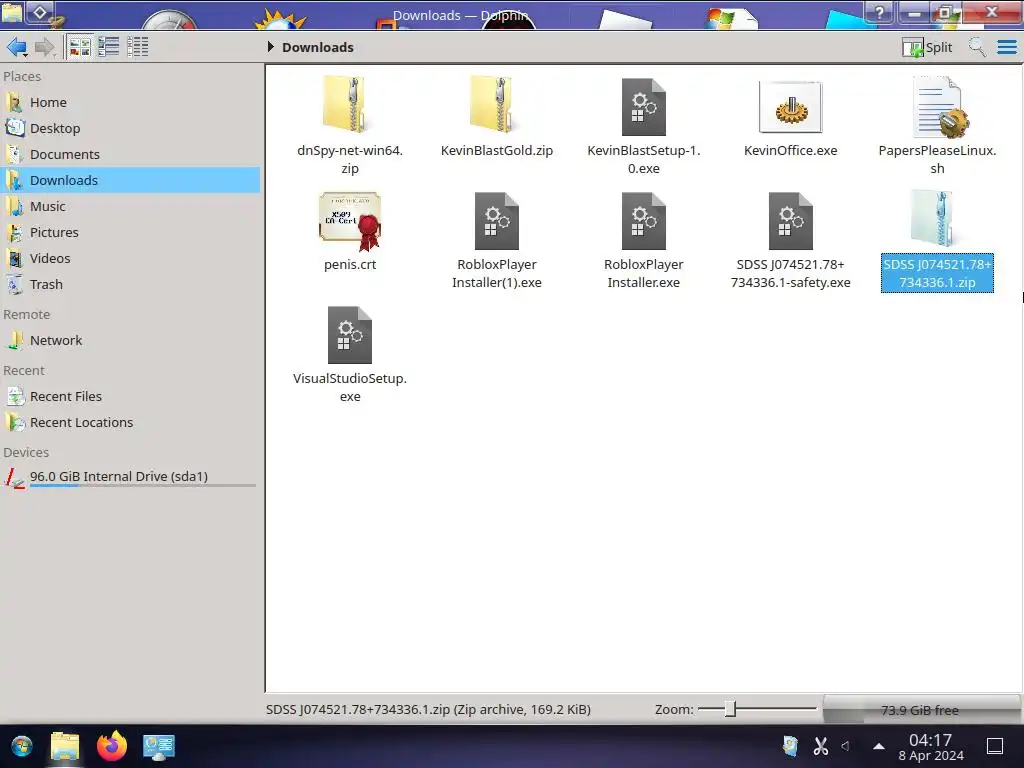
Task: Open Pictures in Places panel
Action: pos(131,232)
